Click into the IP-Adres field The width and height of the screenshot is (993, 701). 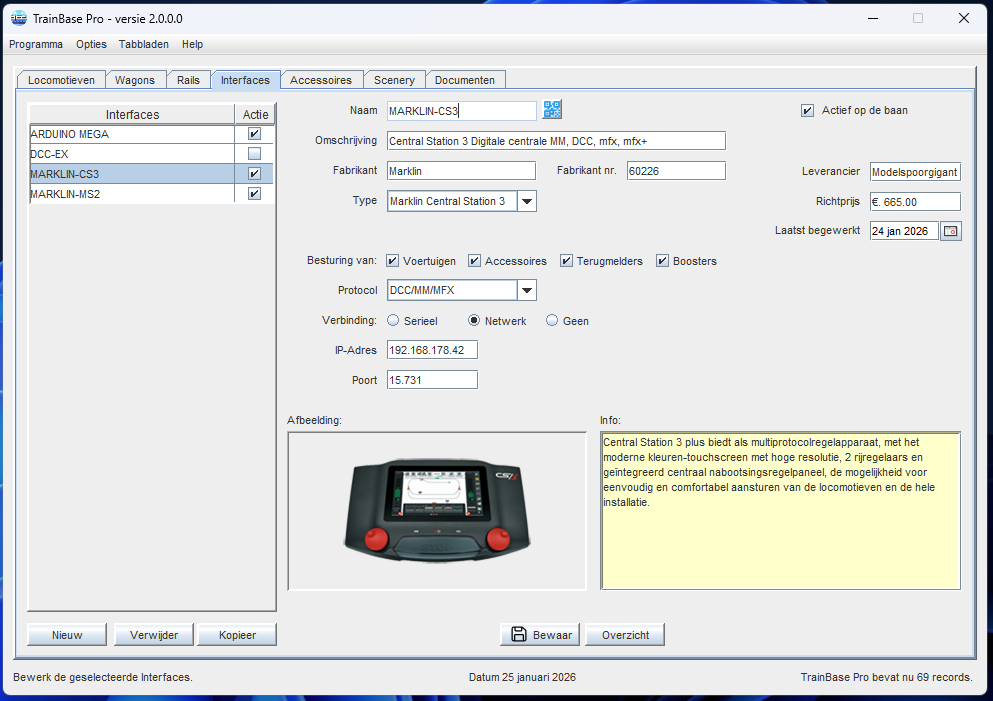432,350
